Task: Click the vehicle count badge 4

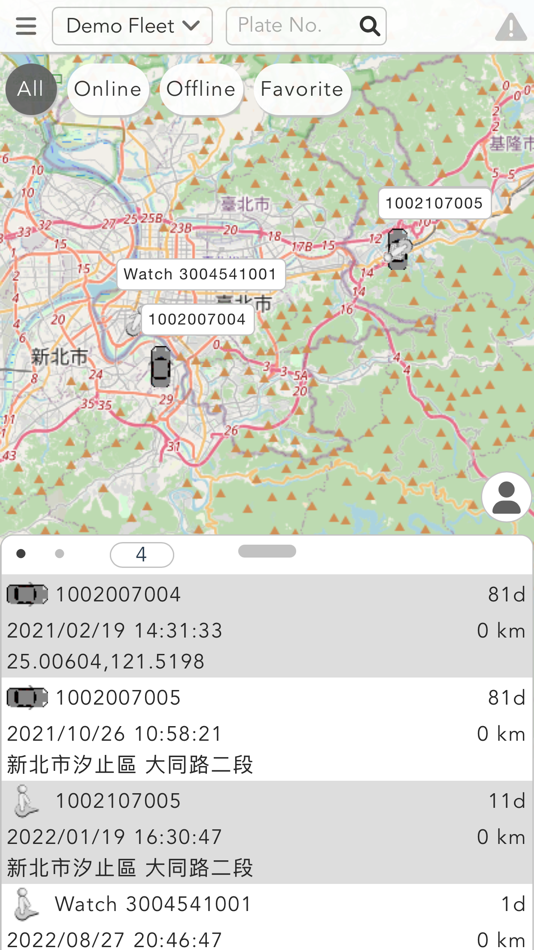Action: [142, 555]
